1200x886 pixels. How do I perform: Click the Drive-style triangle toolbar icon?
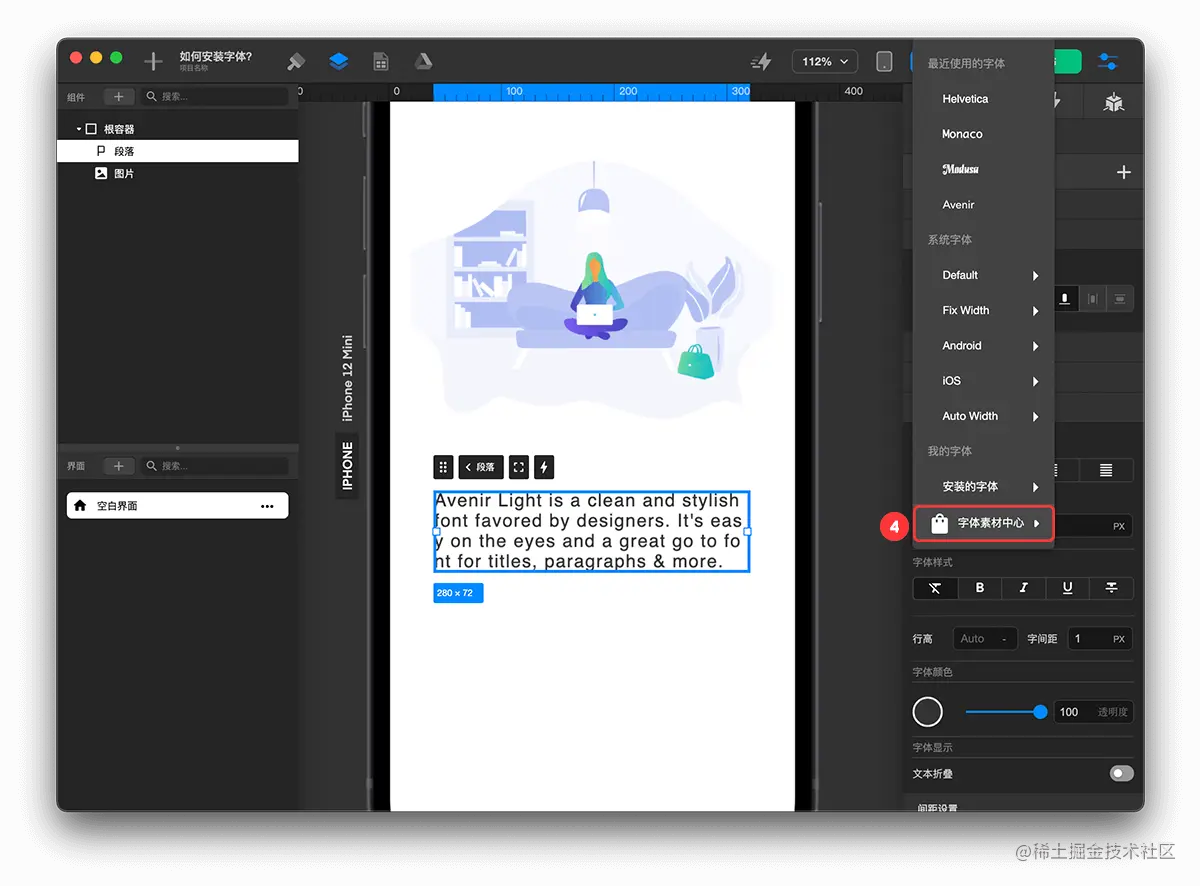(423, 61)
